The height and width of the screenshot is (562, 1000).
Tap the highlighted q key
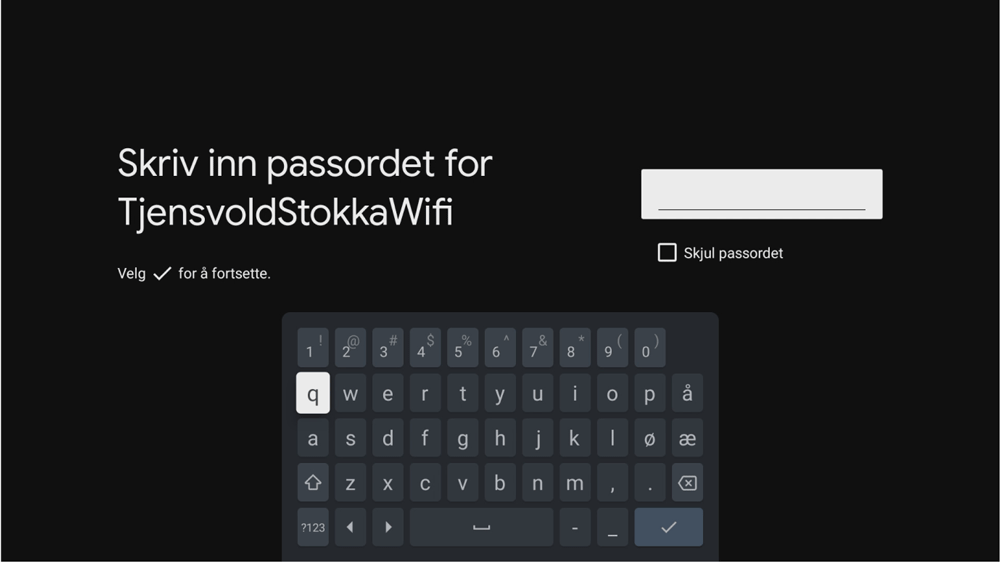point(312,393)
